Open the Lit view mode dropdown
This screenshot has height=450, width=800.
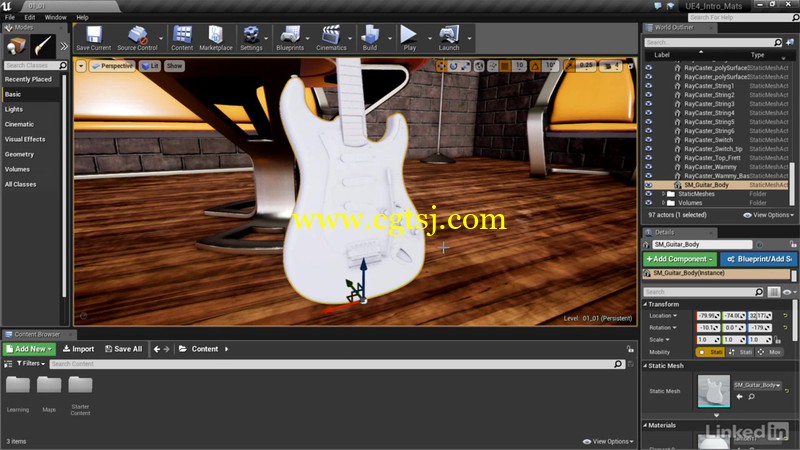click(150, 66)
